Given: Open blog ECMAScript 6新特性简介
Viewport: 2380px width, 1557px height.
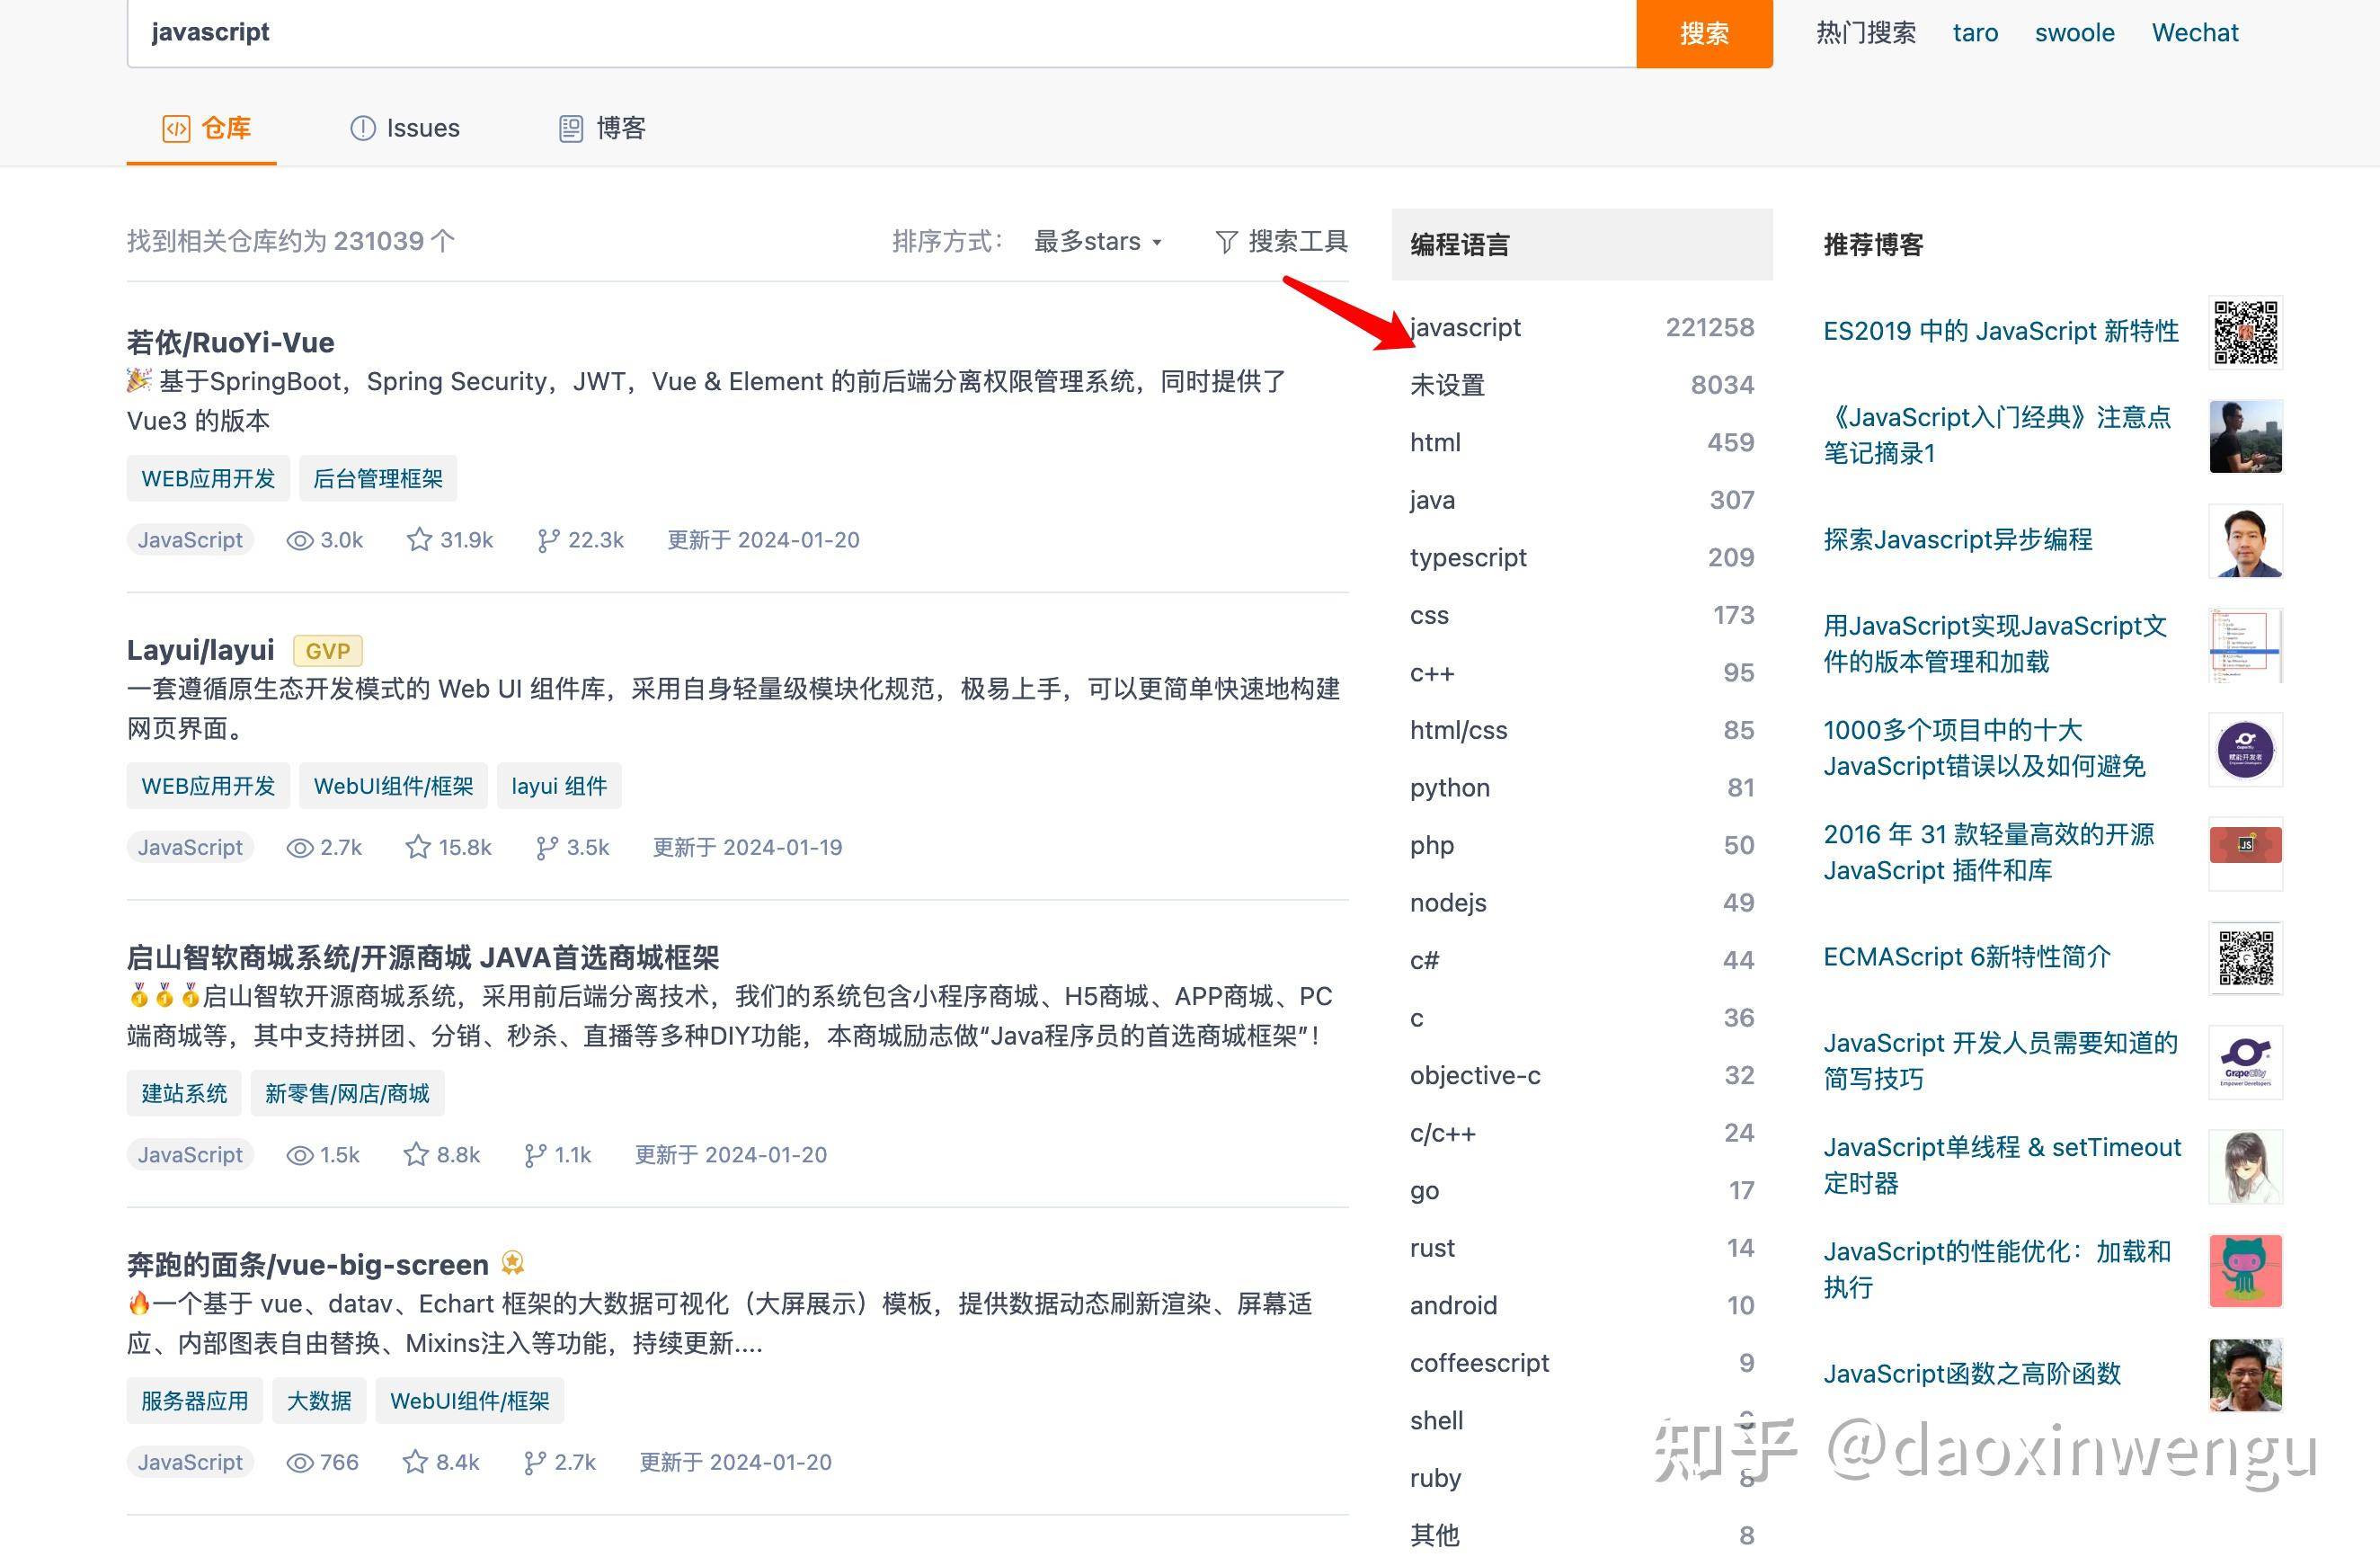Looking at the screenshot, I should coord(1966,957).
